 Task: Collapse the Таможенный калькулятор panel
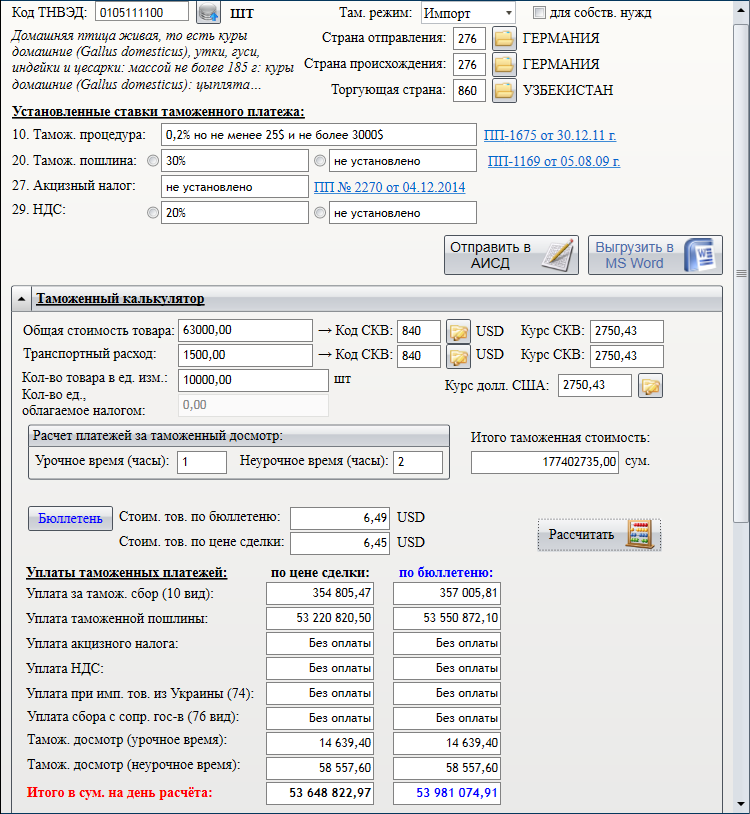tap(21, 299)
